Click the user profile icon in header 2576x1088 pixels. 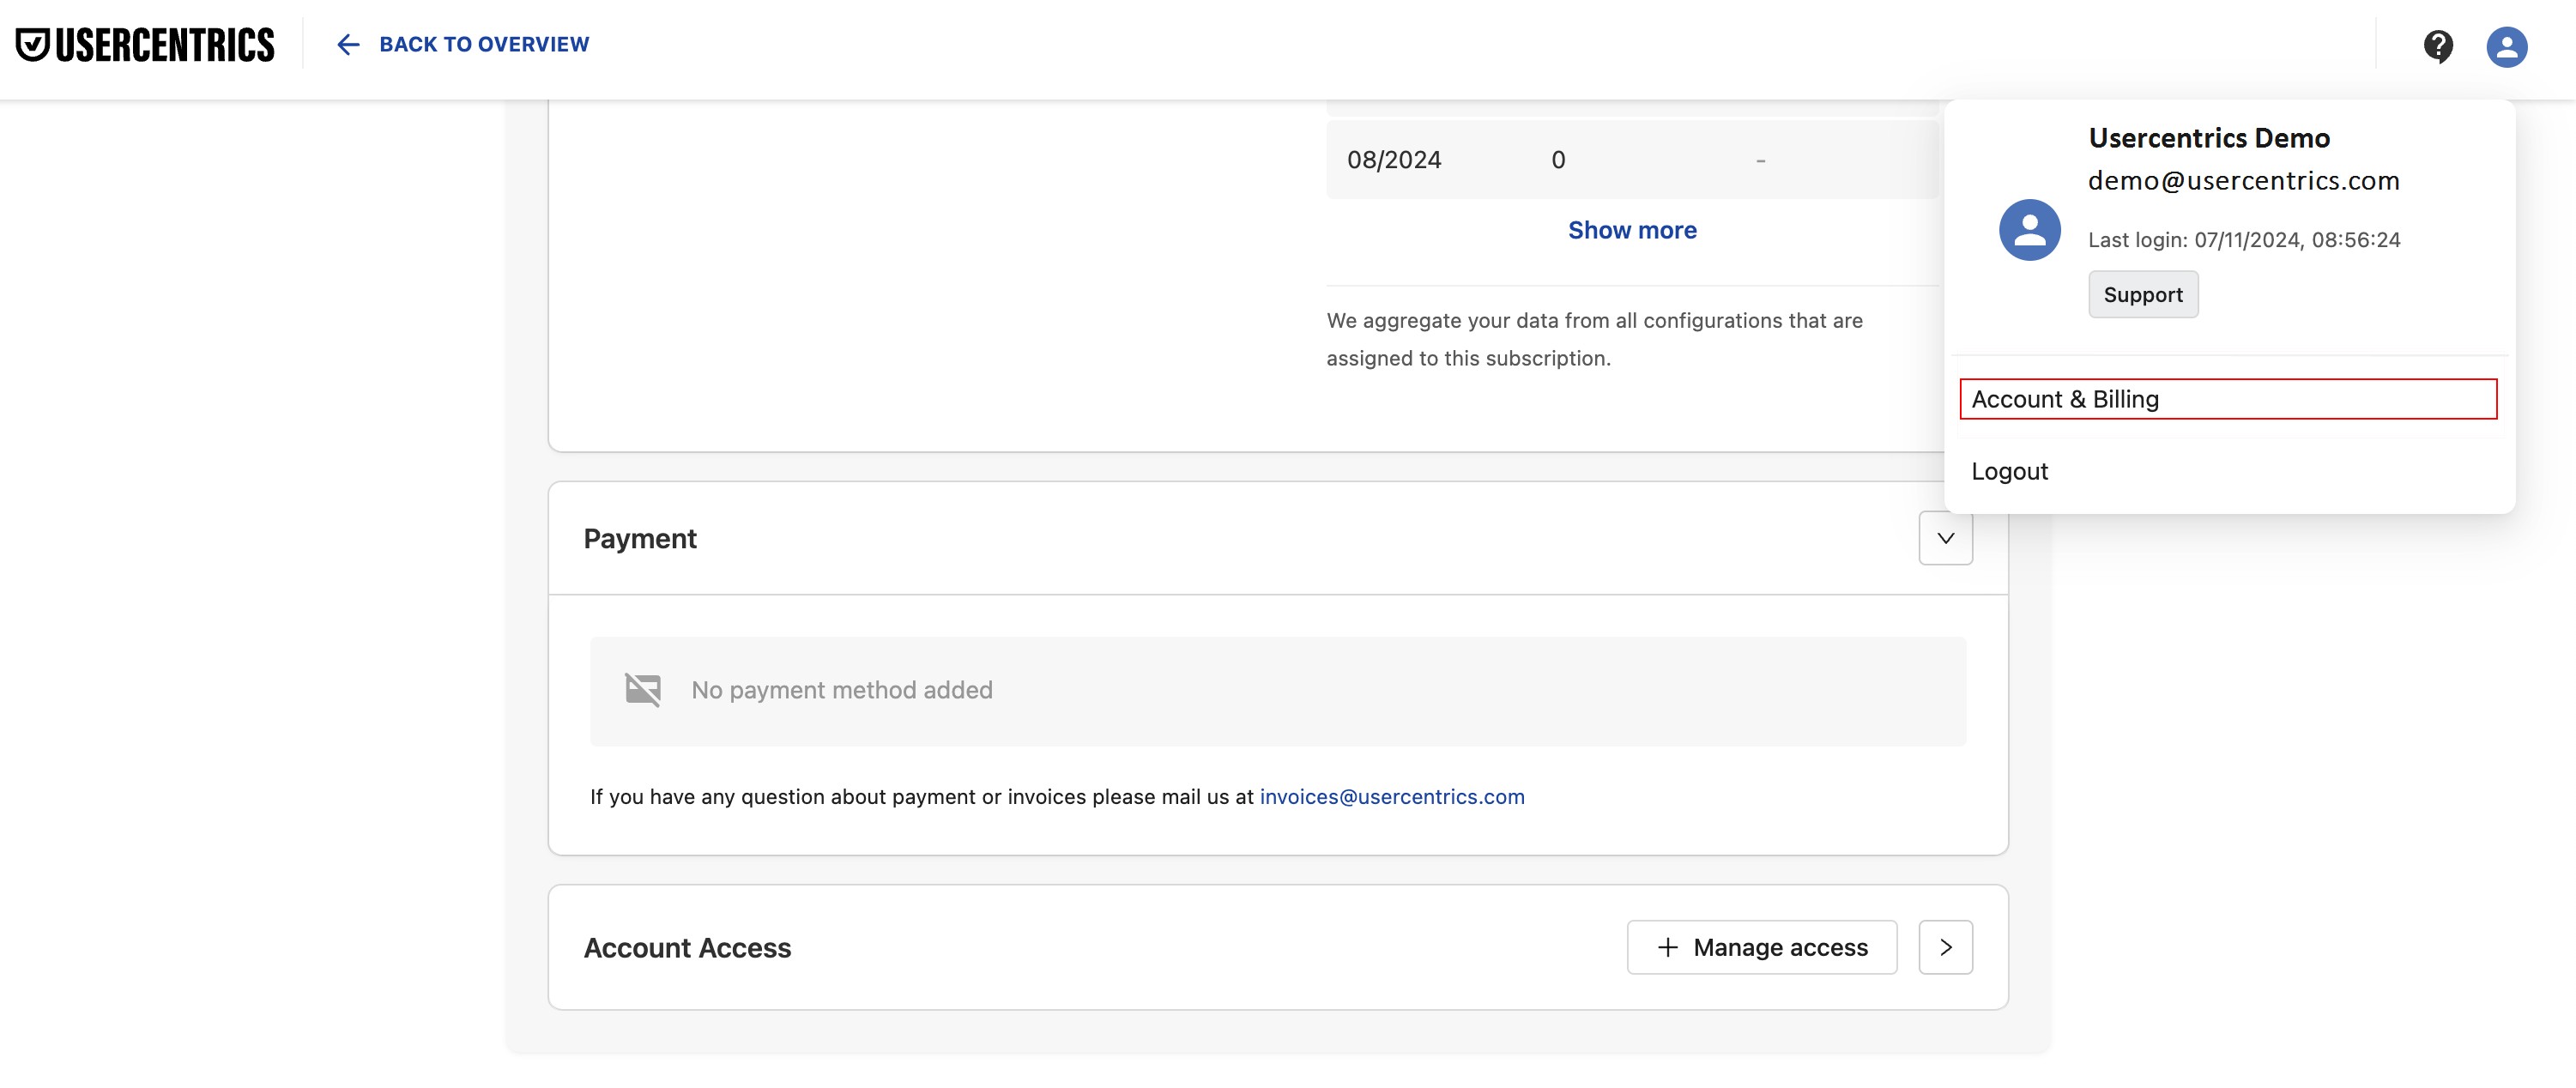tap(2507, 47)
